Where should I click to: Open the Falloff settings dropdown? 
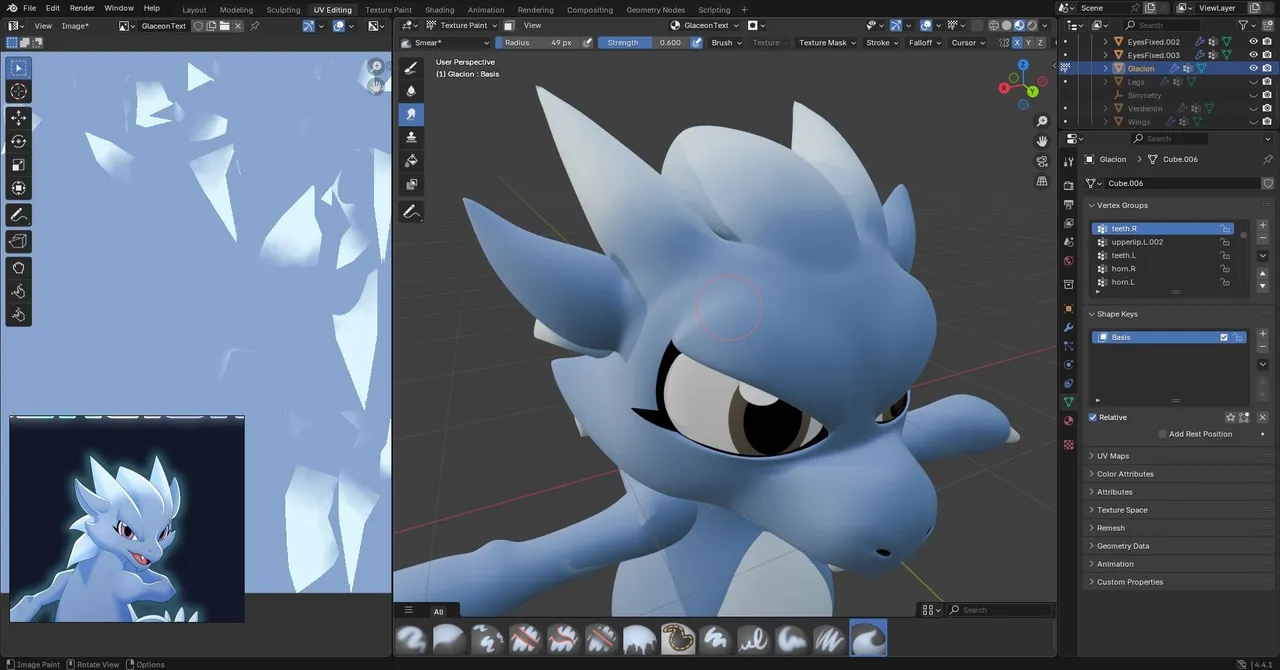click(924, 43)
